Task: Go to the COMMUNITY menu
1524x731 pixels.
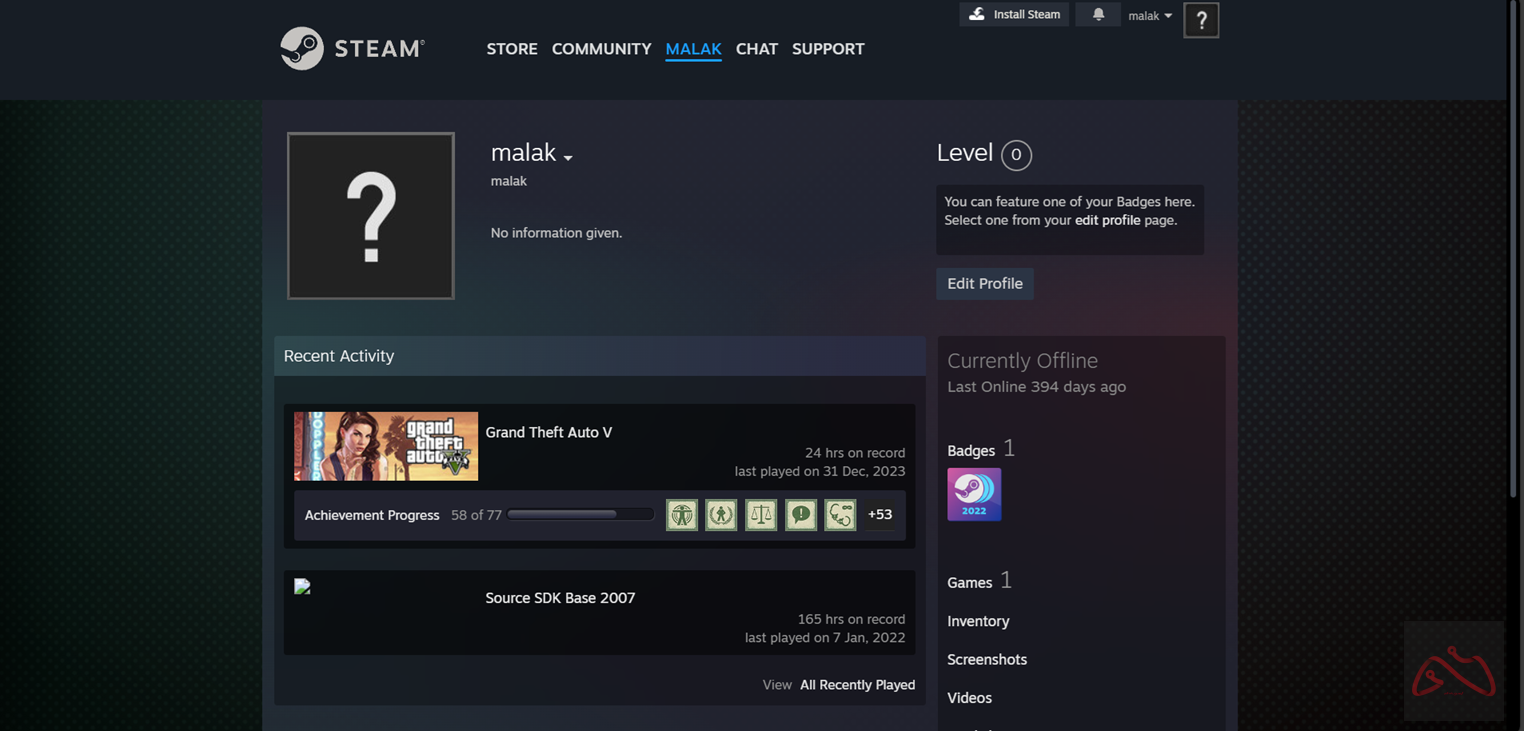Action: pos(601,49)
